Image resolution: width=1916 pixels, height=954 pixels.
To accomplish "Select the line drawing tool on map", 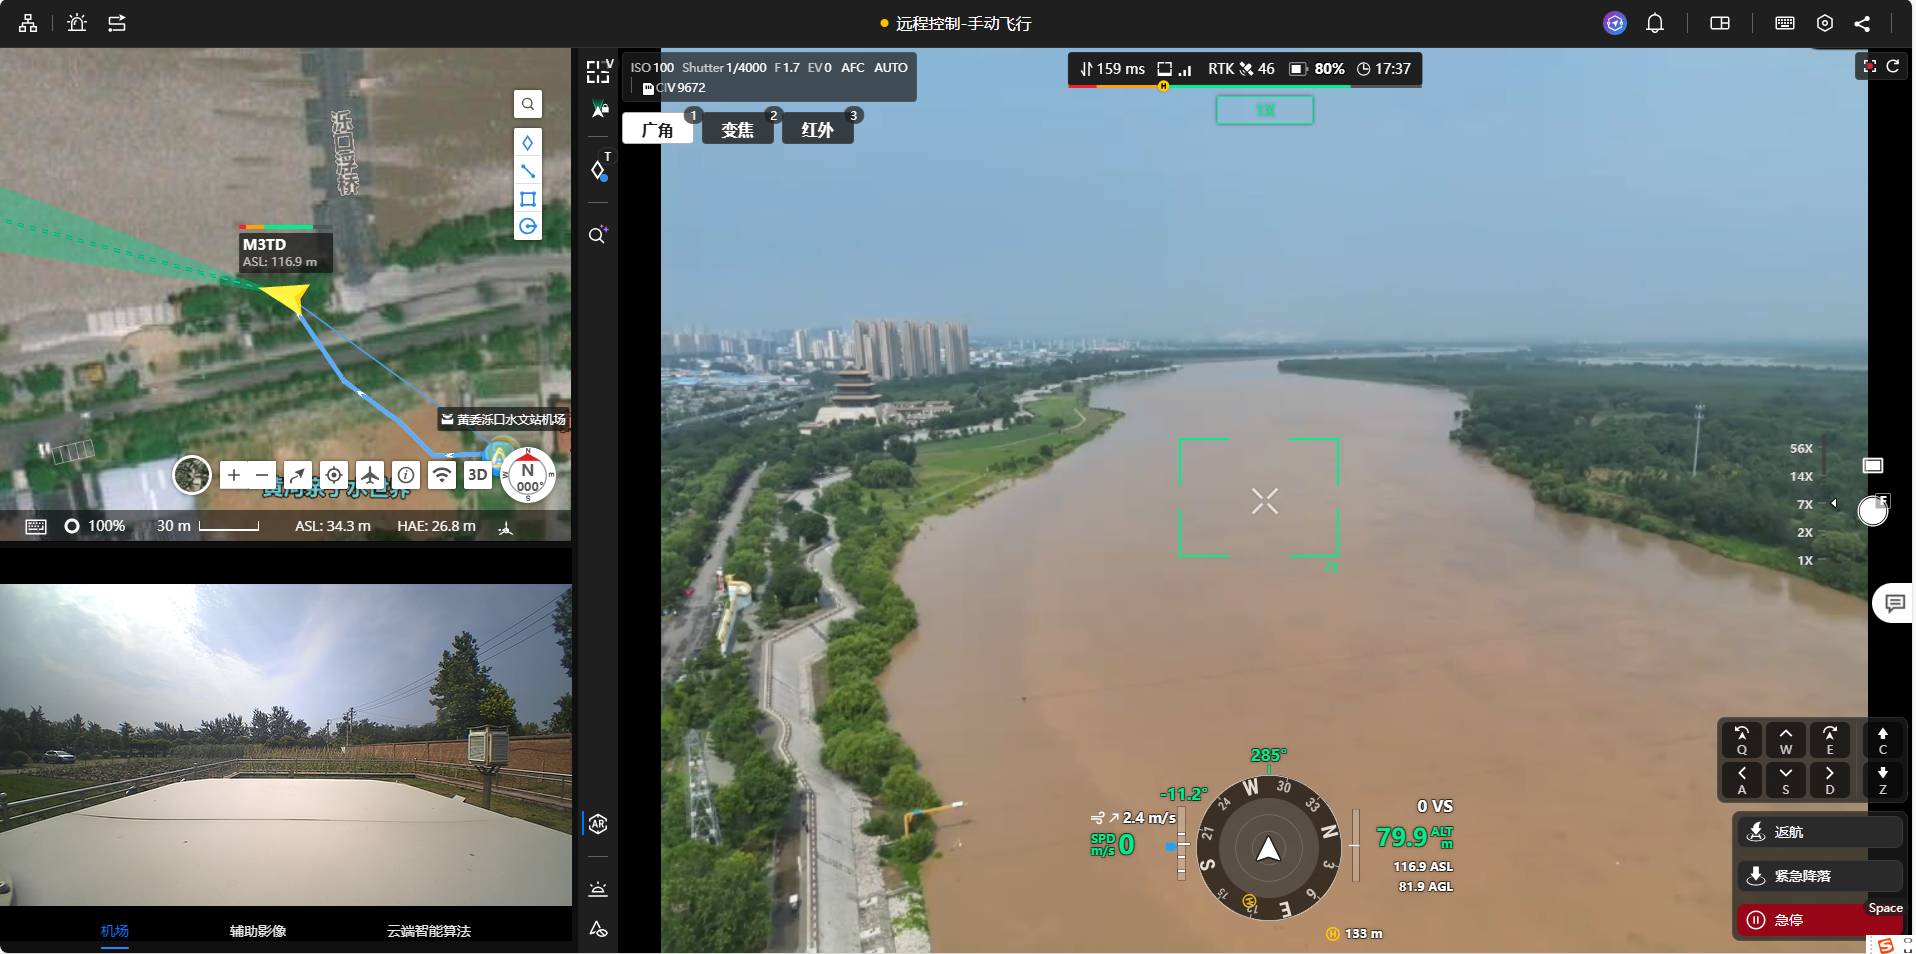I will (x=528, y=171).
